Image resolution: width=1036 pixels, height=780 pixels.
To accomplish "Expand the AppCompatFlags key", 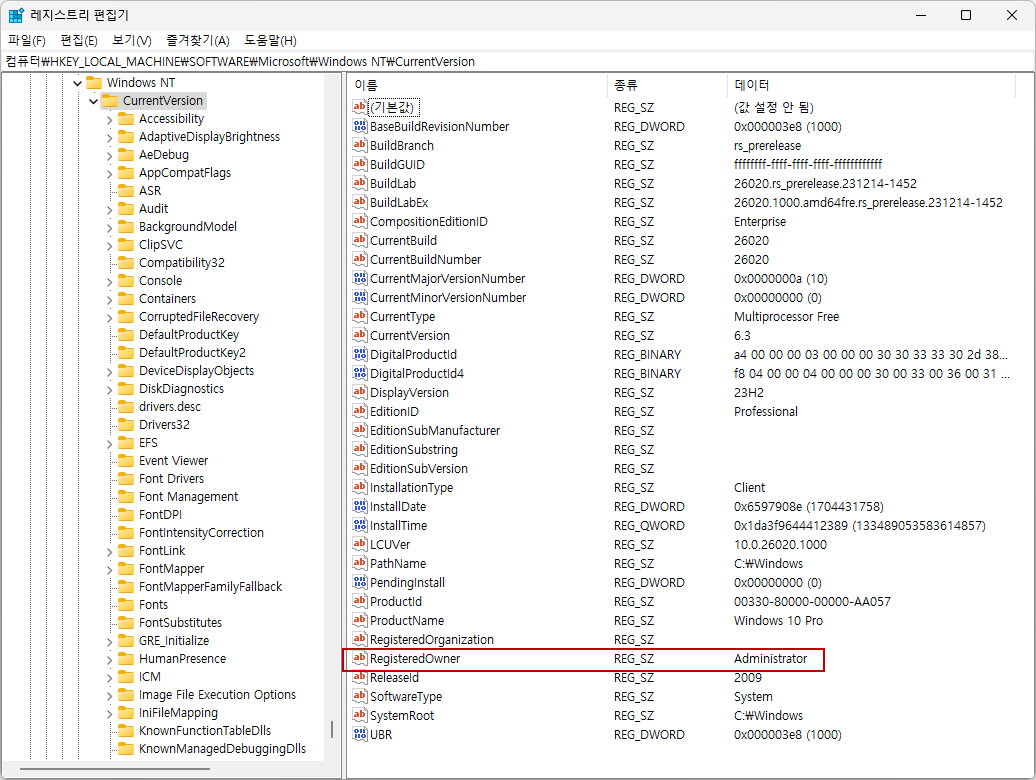I will (110, 174).
